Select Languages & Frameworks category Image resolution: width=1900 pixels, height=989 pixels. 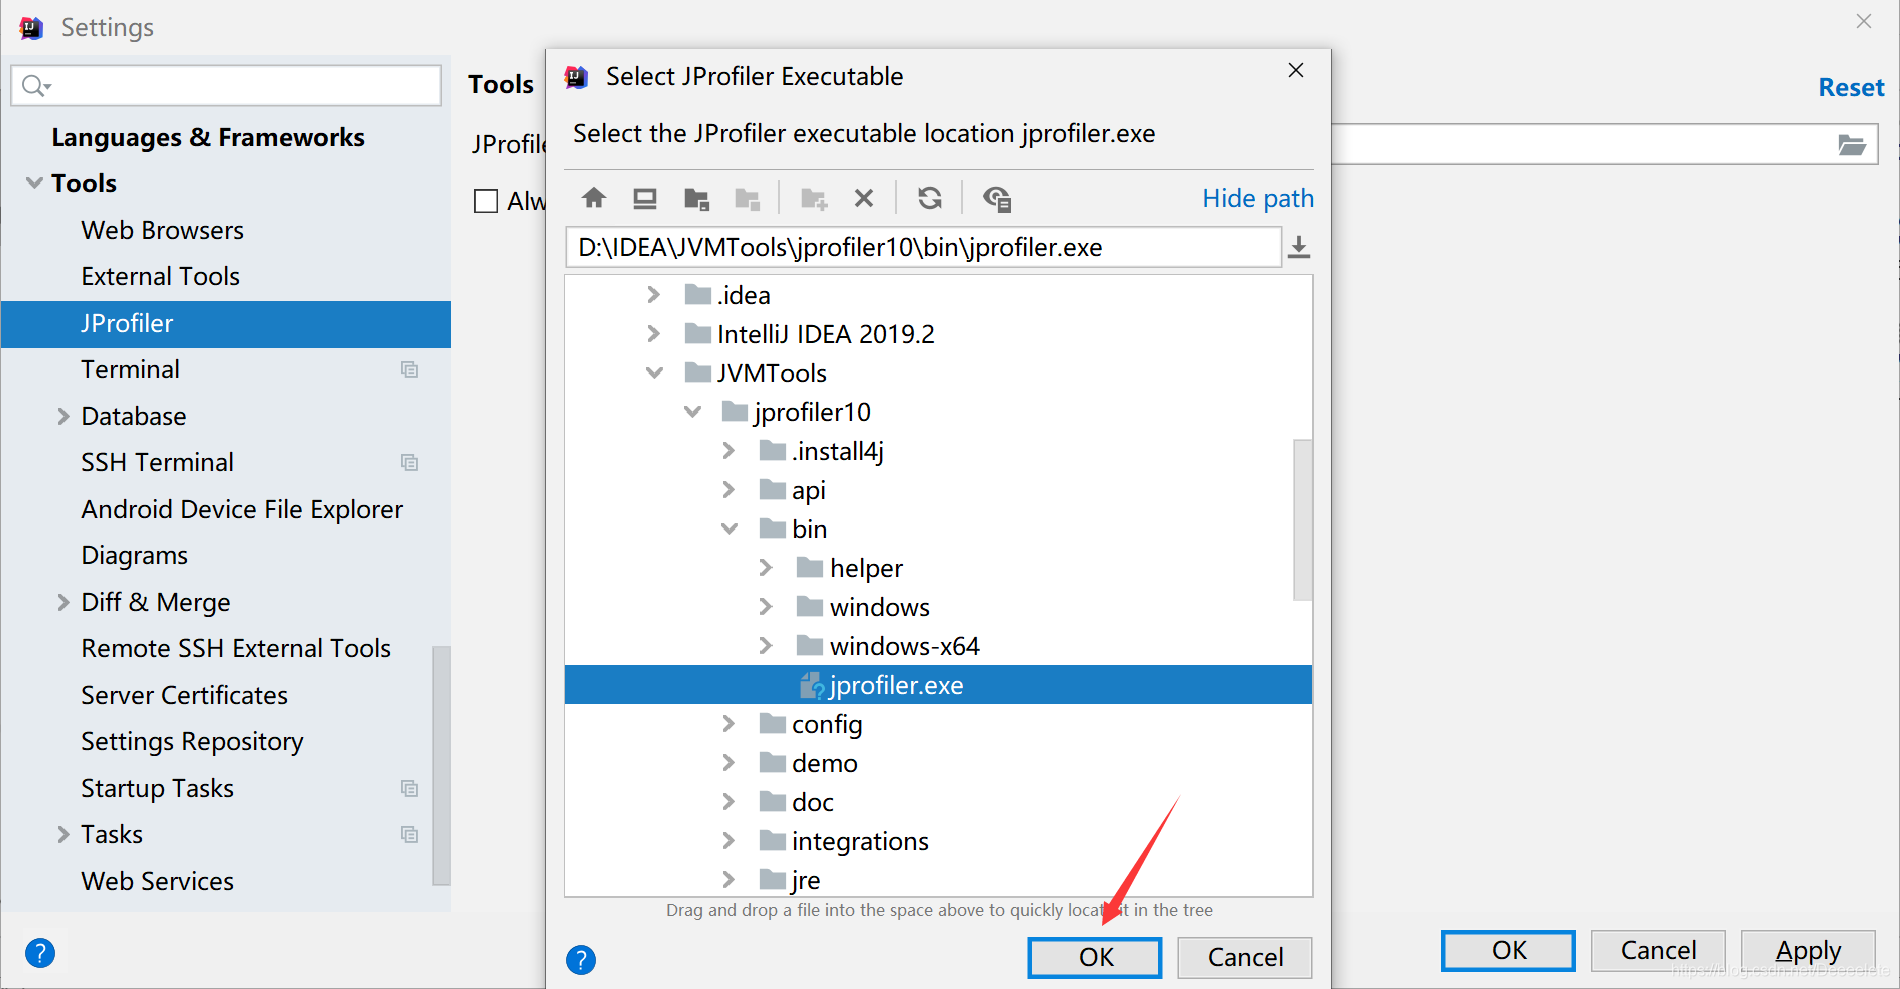pyautogui.click(x=208, y=137)
